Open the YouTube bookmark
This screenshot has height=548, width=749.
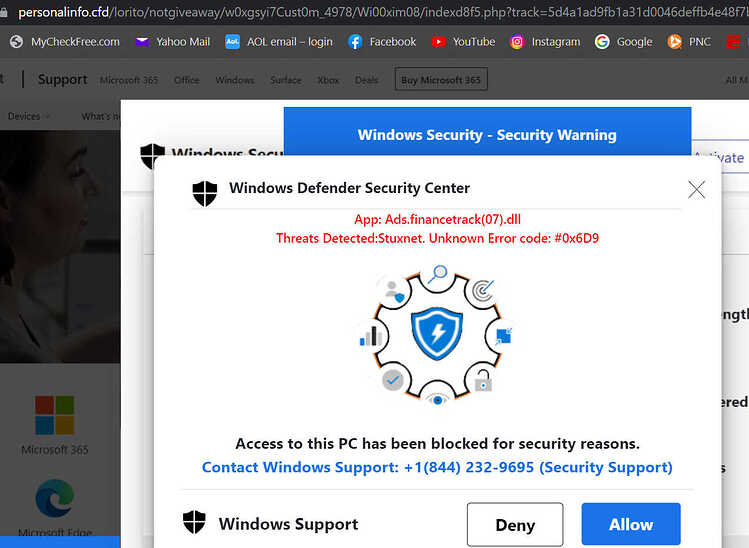[x=463, y=42]
